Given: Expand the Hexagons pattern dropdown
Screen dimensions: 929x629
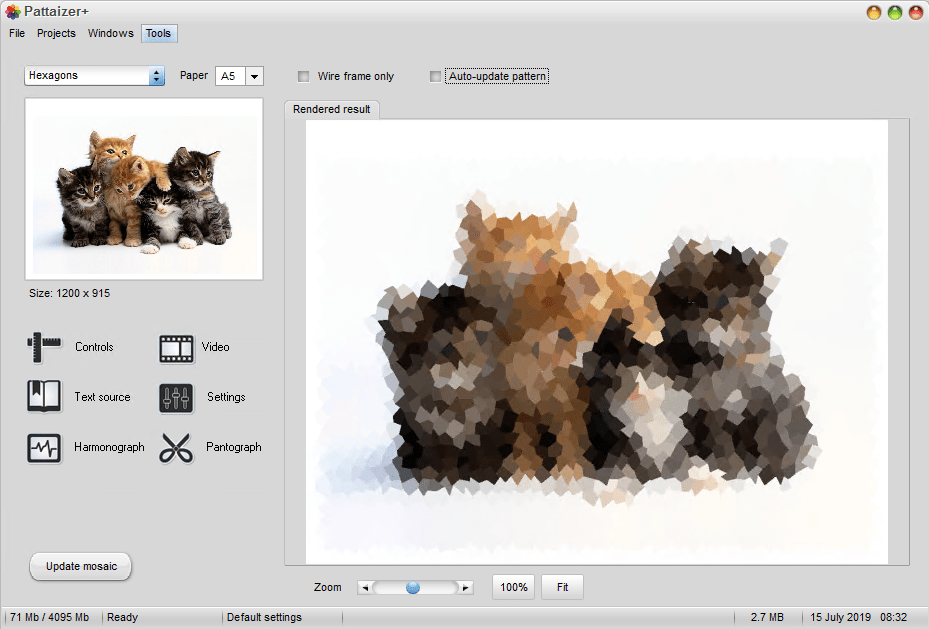Looking at the screenshot, I should [x=156, y=76].
